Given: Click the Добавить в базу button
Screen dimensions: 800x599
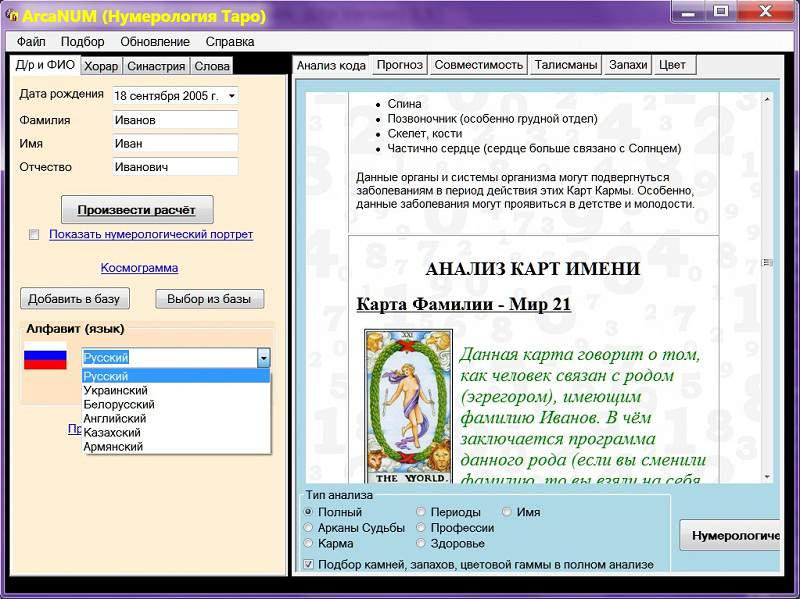Looking at the screenshot, I should [x=74, y=299].
